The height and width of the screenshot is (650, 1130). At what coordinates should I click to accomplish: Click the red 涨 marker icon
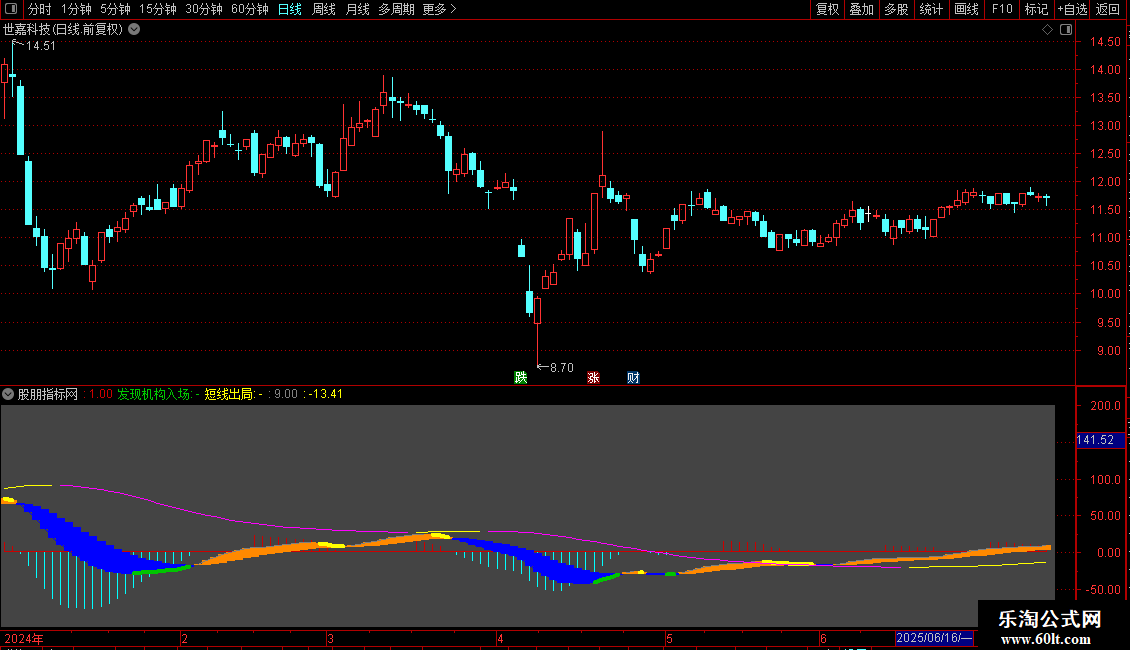593,378
